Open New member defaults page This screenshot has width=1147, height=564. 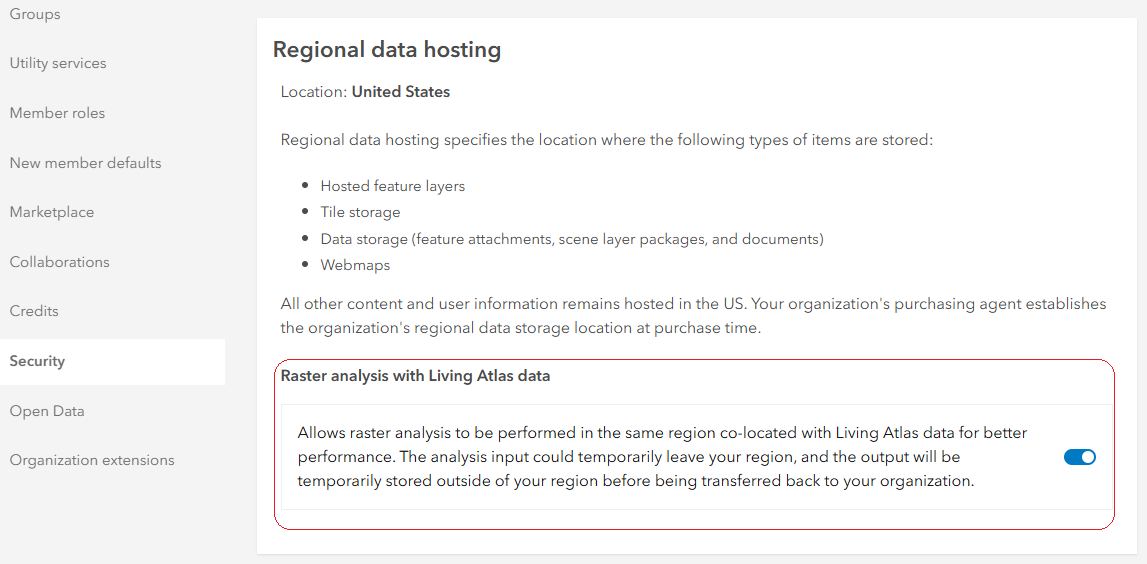click(85, 163)
